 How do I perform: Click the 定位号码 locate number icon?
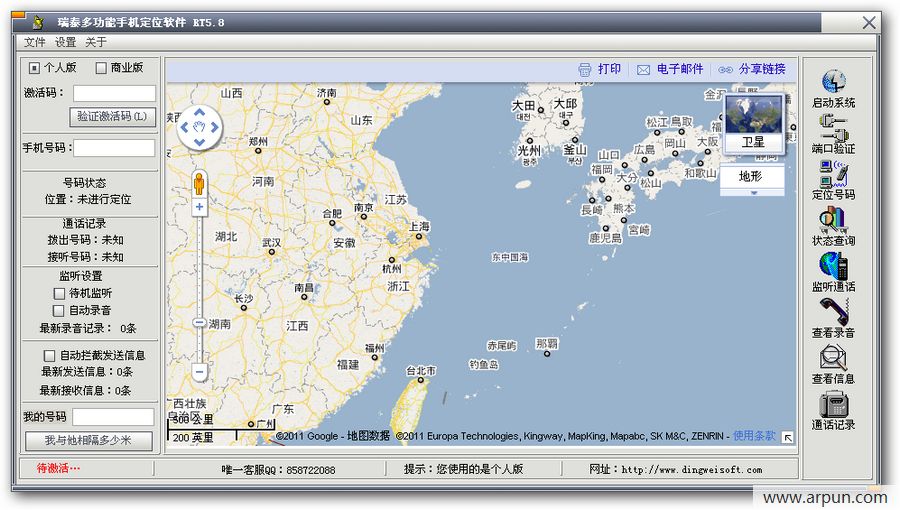[x=833, y=174]
